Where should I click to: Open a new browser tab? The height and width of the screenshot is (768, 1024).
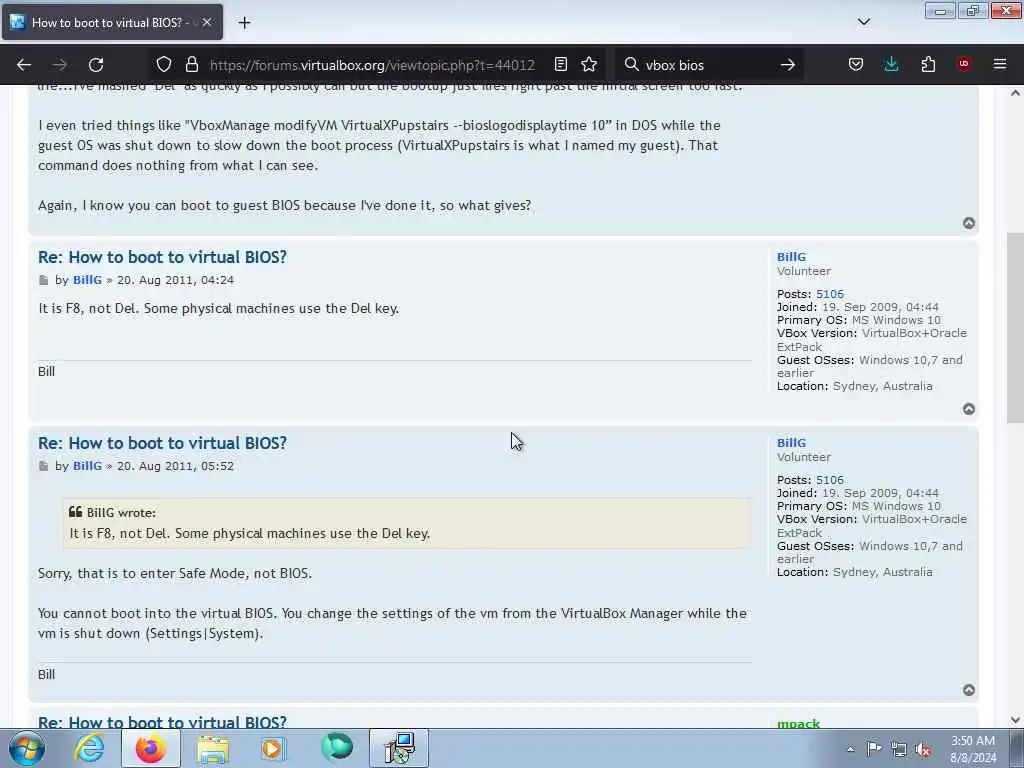click(244, 23)
